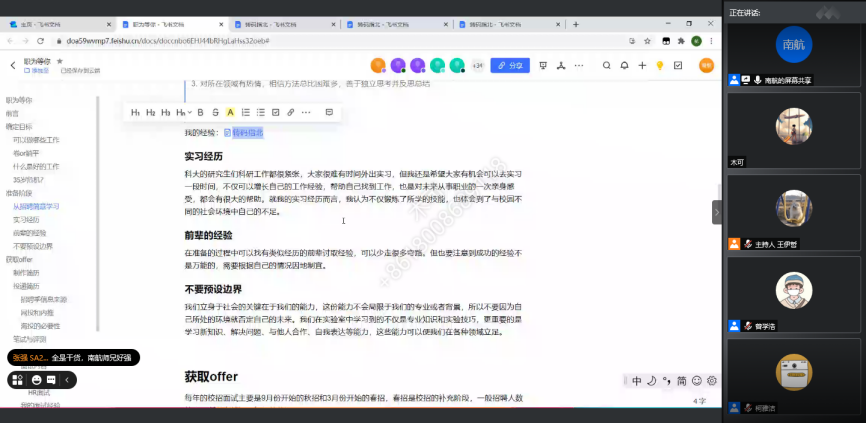Insert a checkbox task list item
The image size is (866, 423).
pyautogui.click(x=276, y=112)
